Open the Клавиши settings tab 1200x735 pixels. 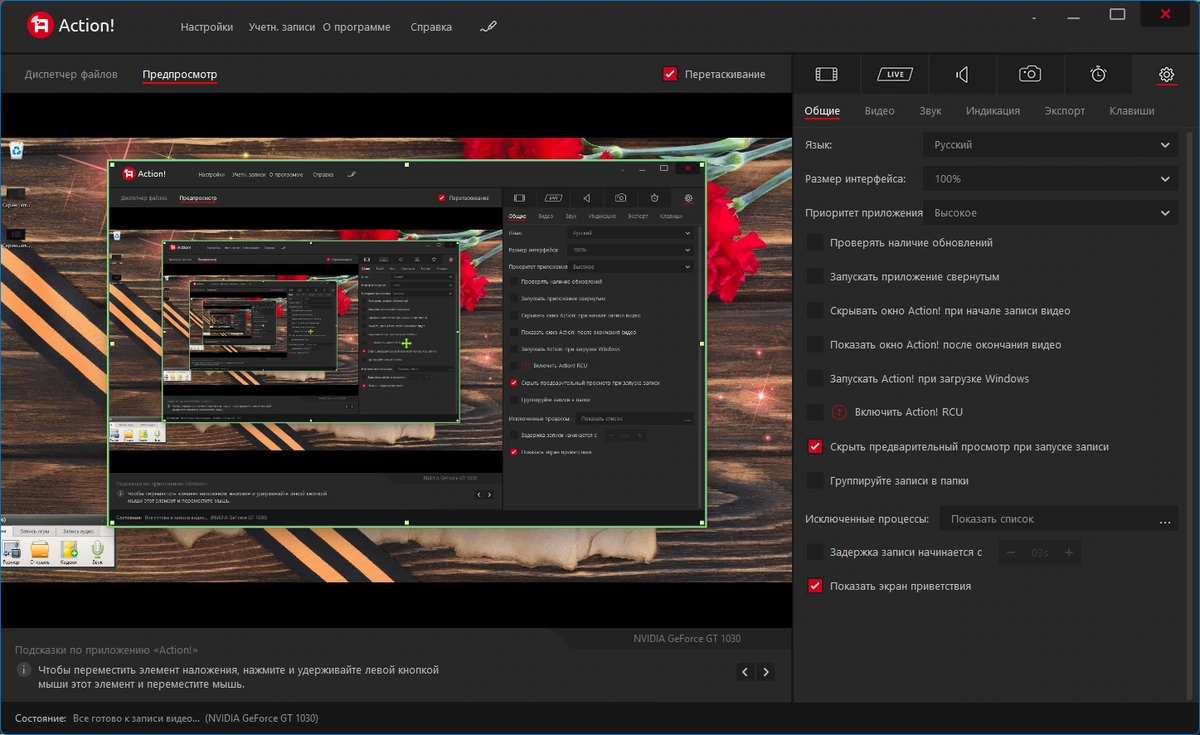pyautogui.click(x=1132, y=111)
